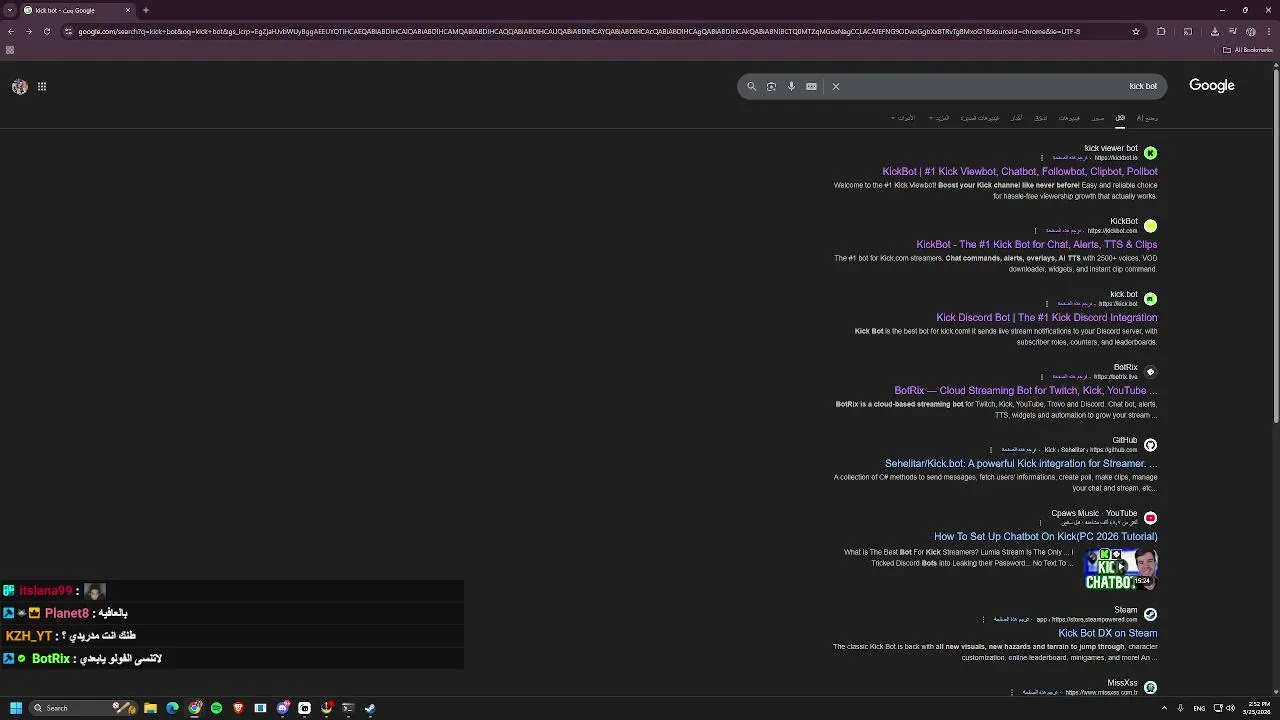Open File Explorer from the taskbar
Screen dimensions: 1280x720
tap(150, 708)
